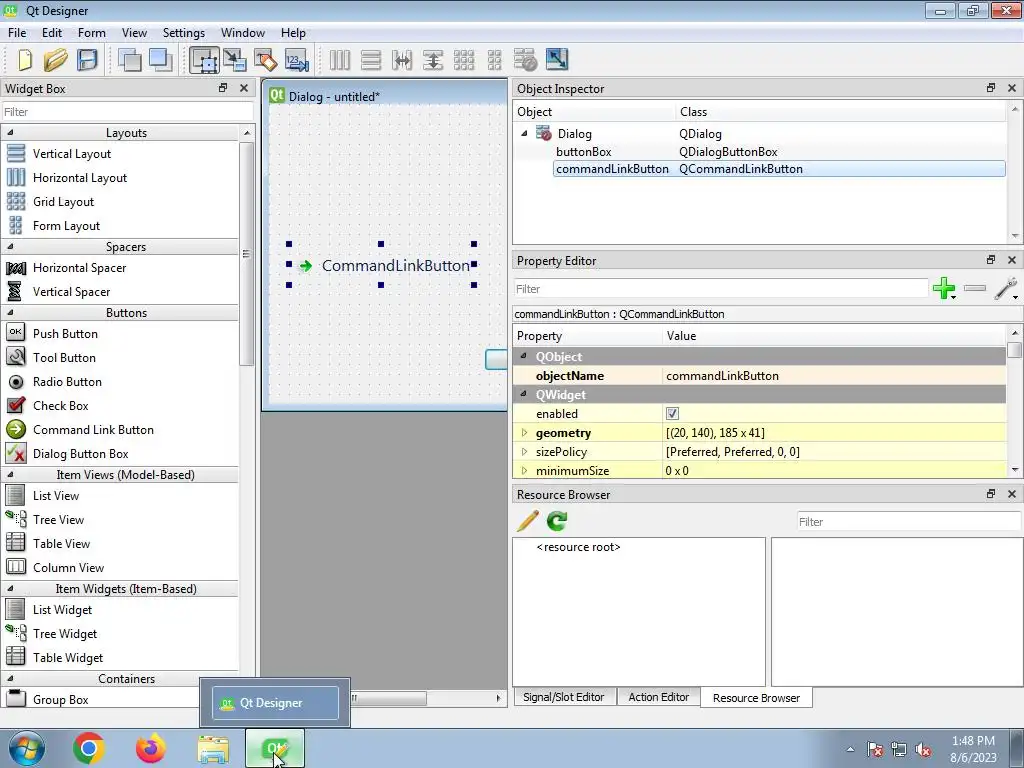Viewport: 1024px width, 768px height.
Task: Select the Edit Buddies mode icon
Action: 265,60
